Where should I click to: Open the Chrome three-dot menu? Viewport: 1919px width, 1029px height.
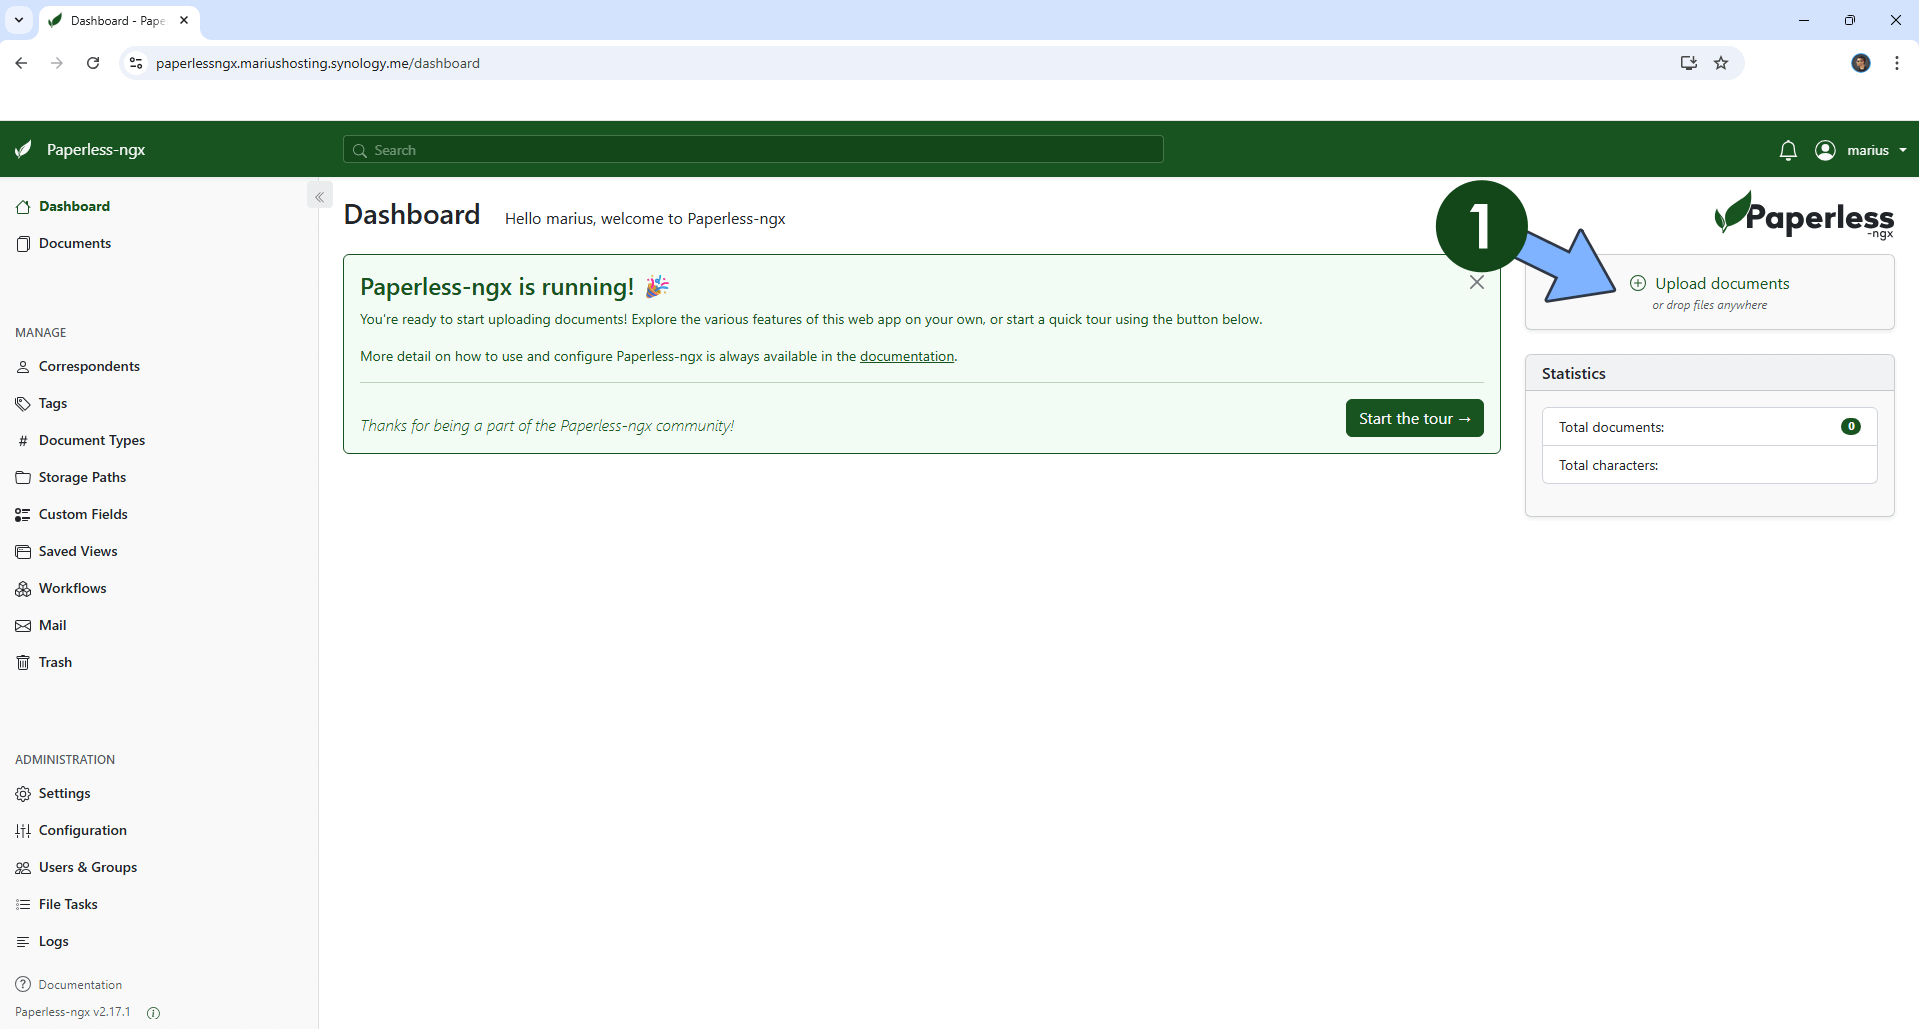tap(1897, 63)
